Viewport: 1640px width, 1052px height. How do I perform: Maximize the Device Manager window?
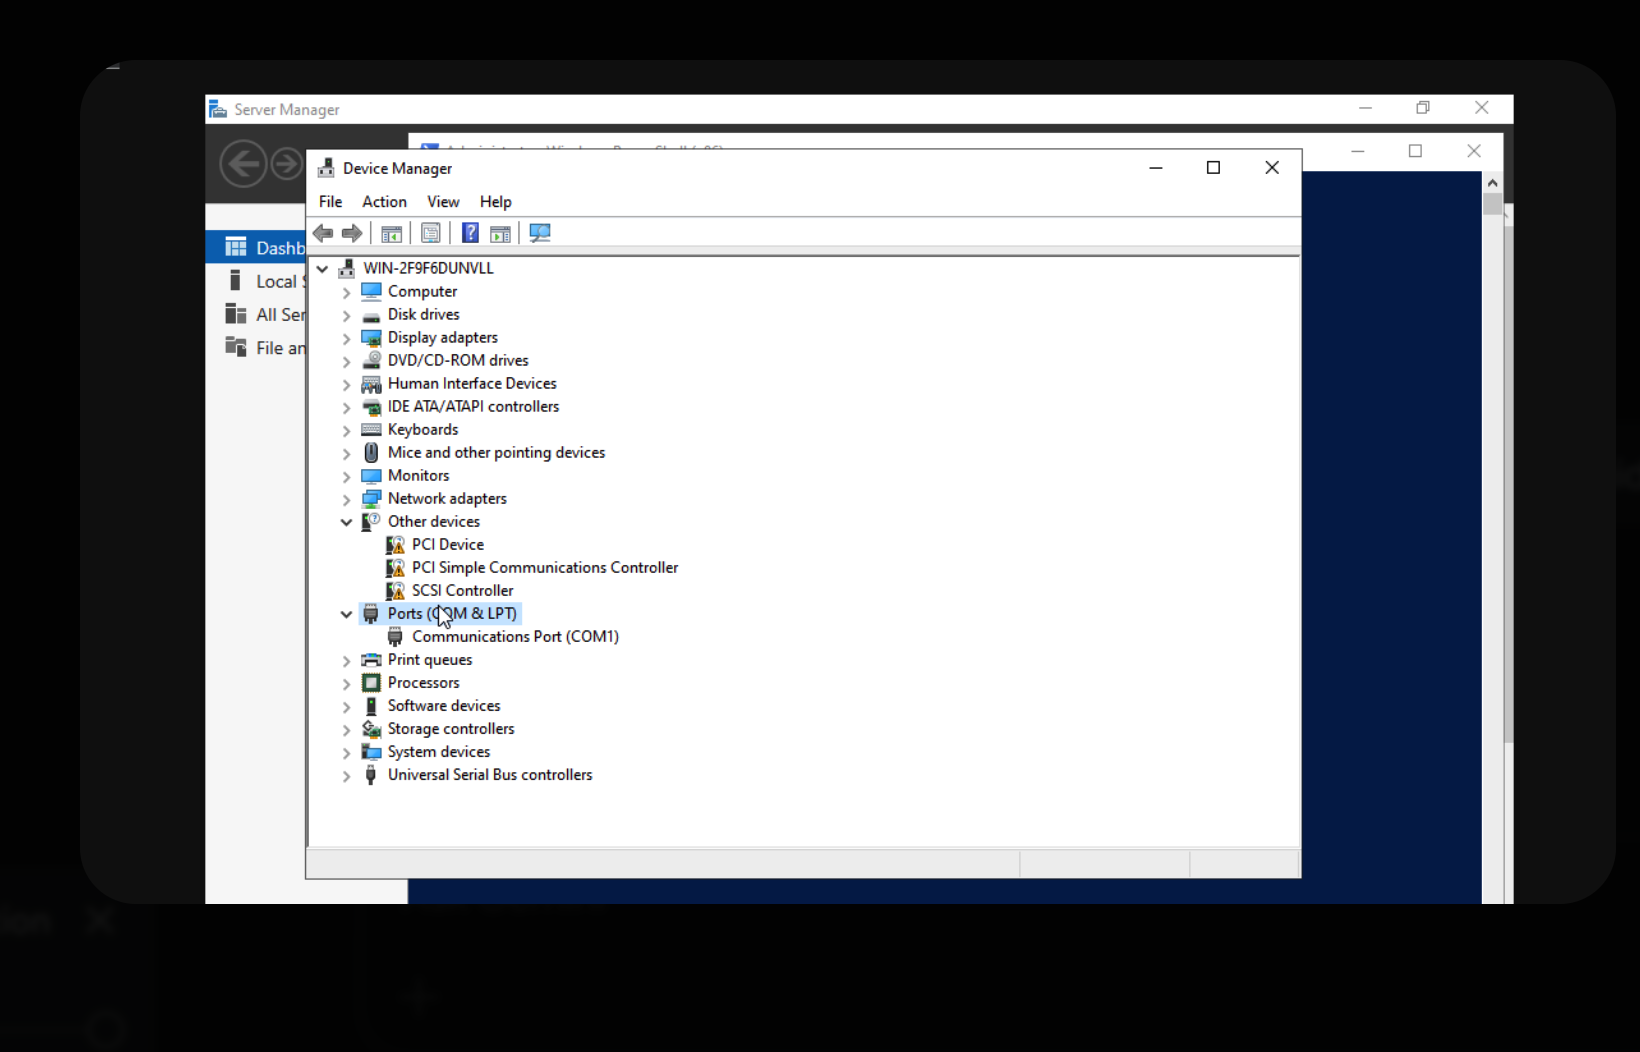[x=1213, y=168]
